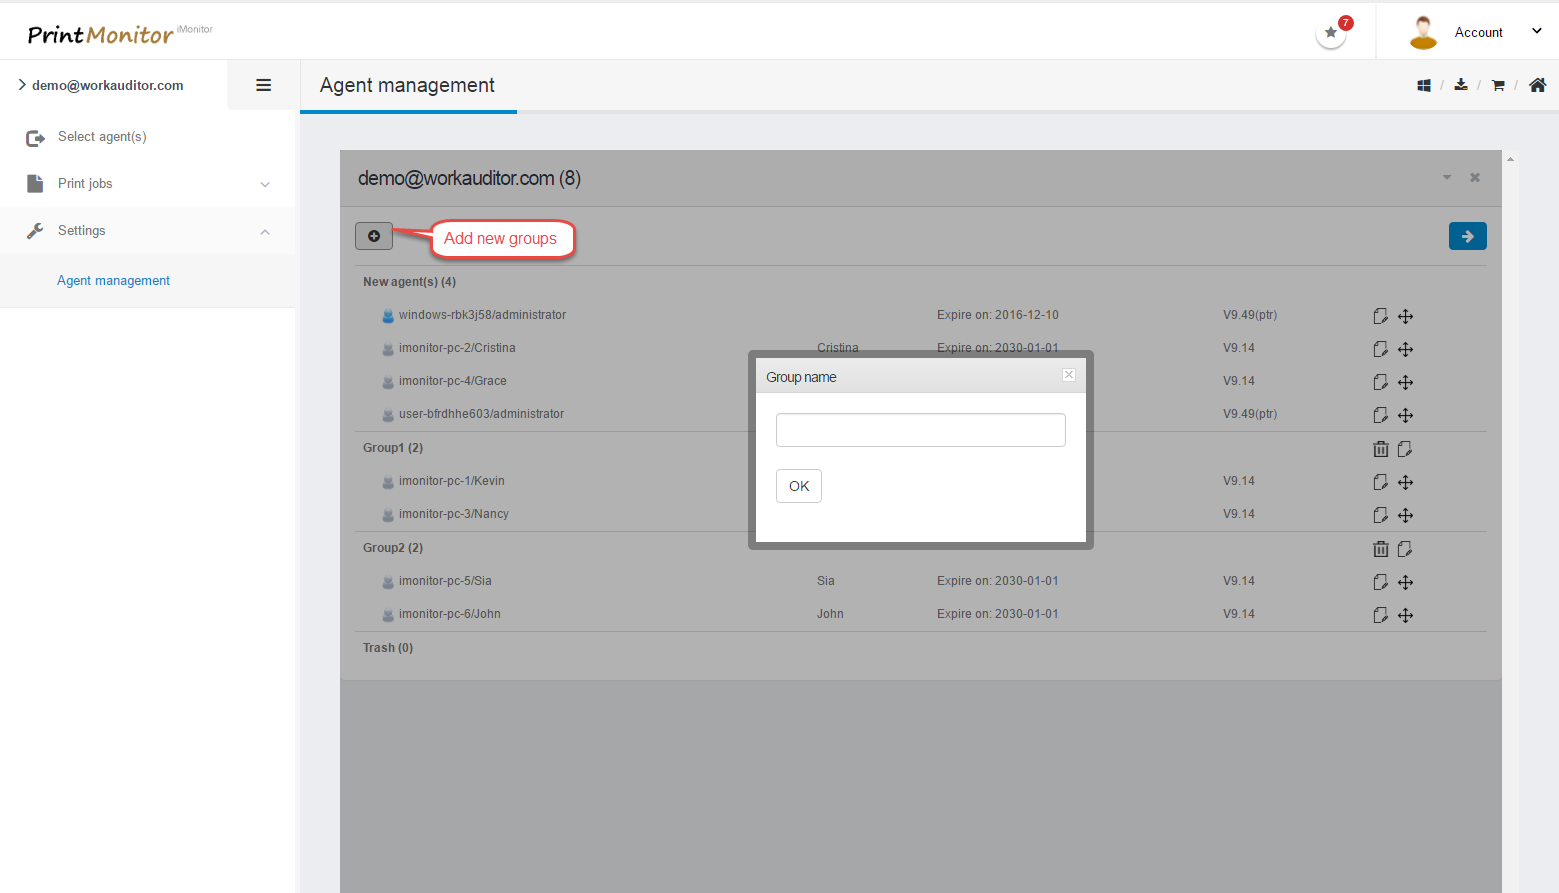Image resolution: width=1559 pixels, height=893 pixels.
Task: Open the starred notifications badge icon
Action: click(1331, 33)
